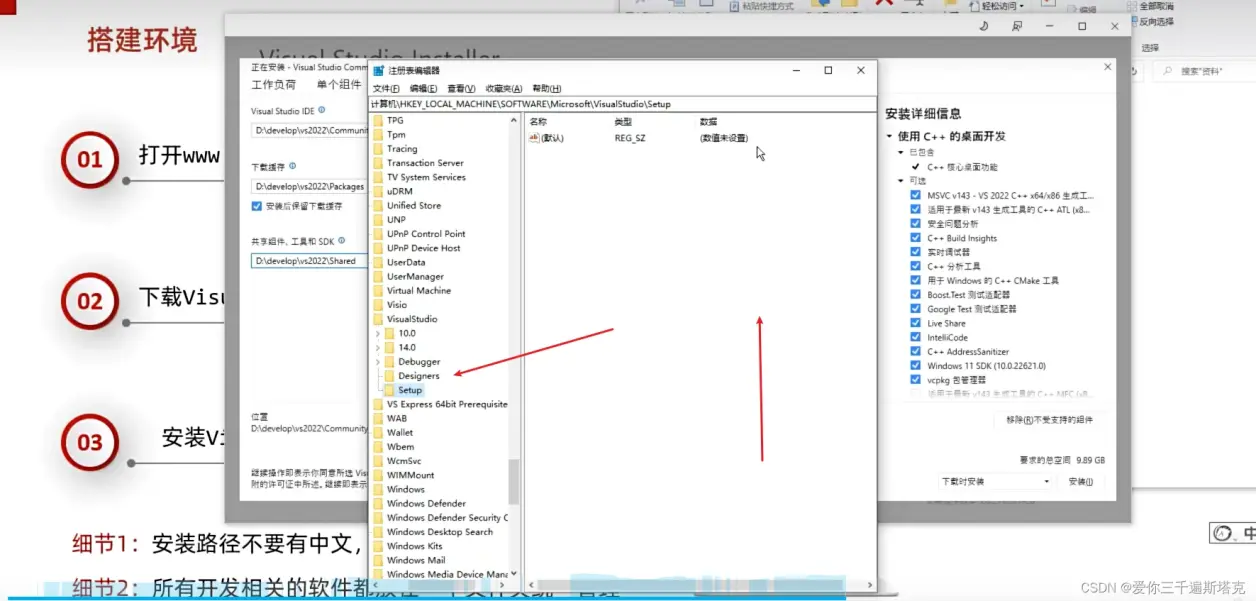The image size is (1256, 601).
Task: Collapse 使用 C++ 的桌面开发 section
Action: 888,136
